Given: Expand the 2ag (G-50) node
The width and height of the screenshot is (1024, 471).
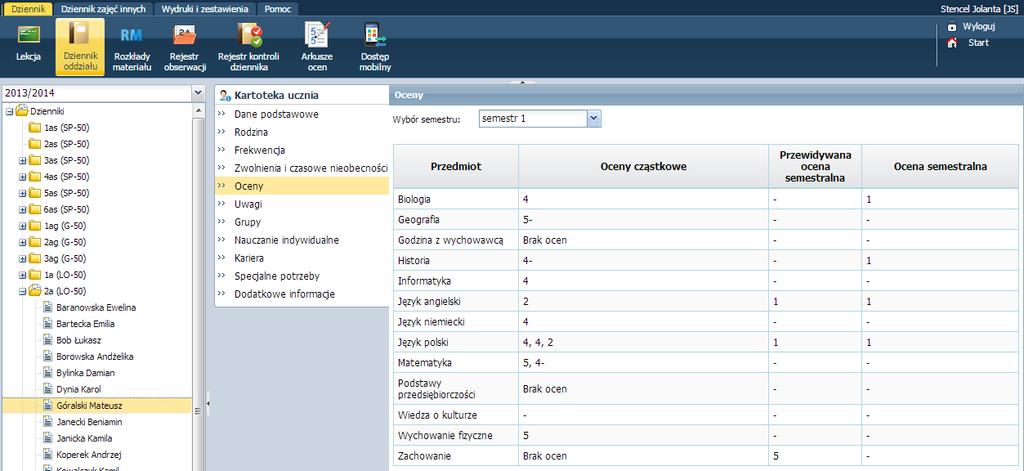Looking at the screenshot, I should (x=22, y=242).
